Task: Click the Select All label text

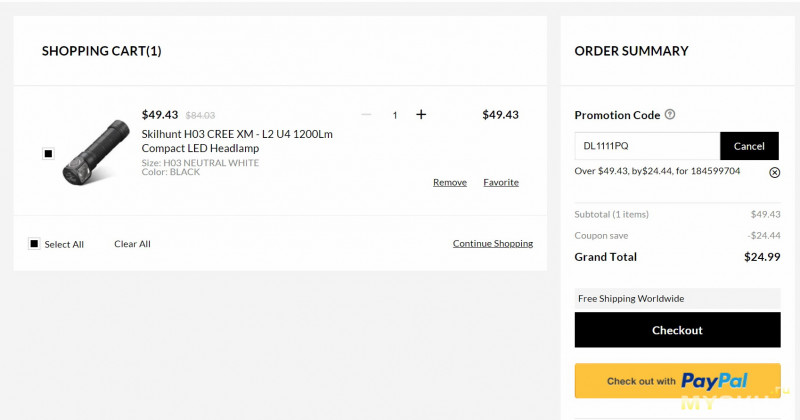Action: [64, 244]
